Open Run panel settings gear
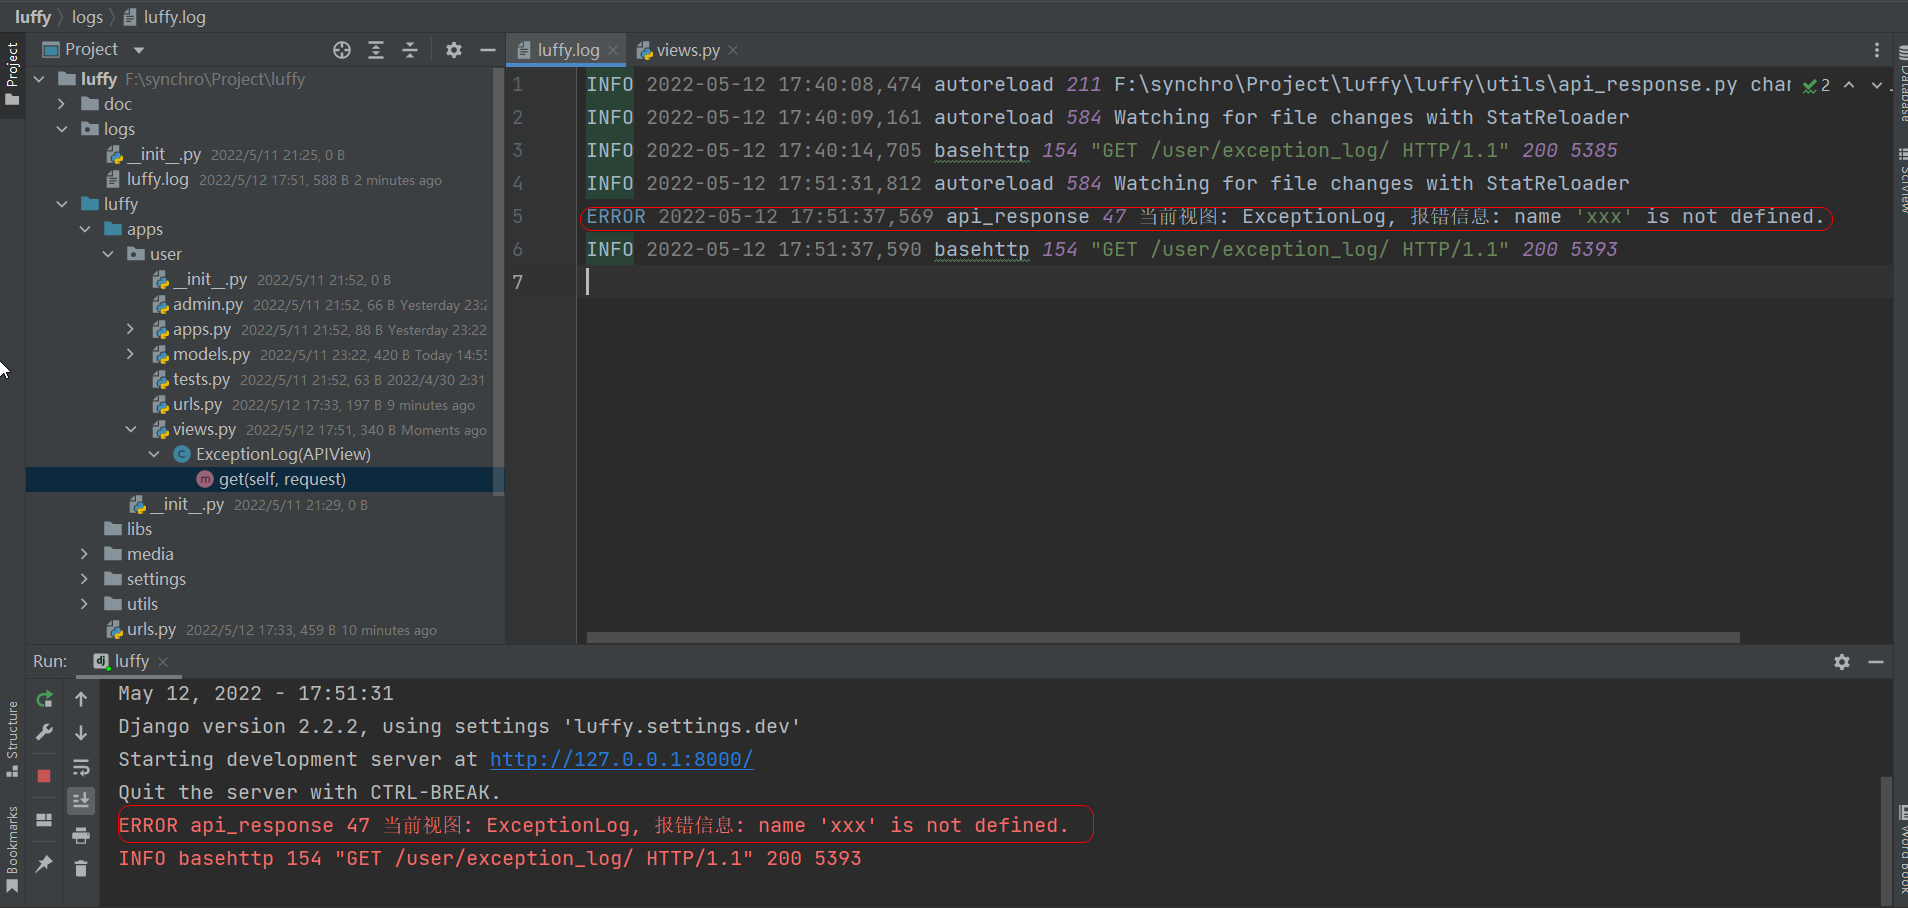This screenshot has width=1908, height=908. (x=1842, y=662)
